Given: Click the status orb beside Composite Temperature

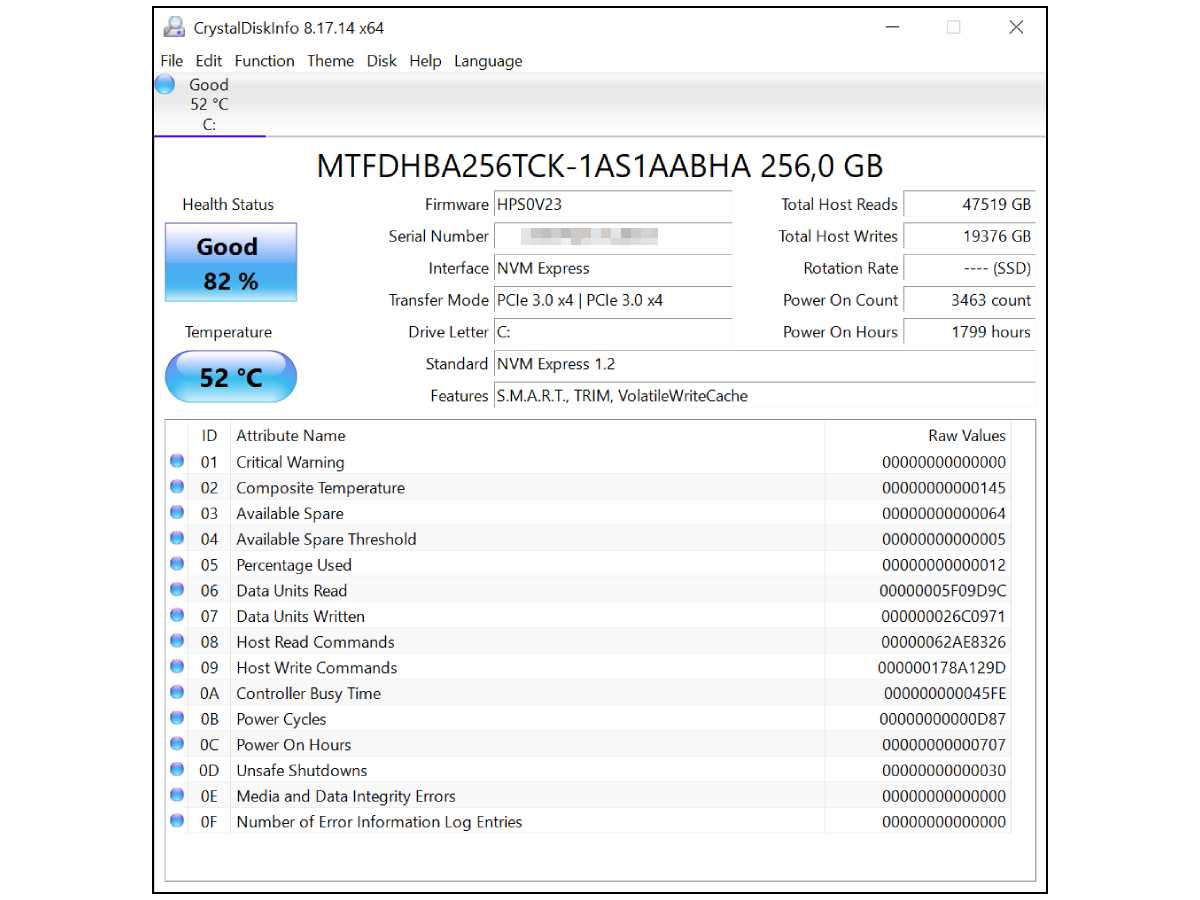Looking at the screenshot, I should point(177,487).
